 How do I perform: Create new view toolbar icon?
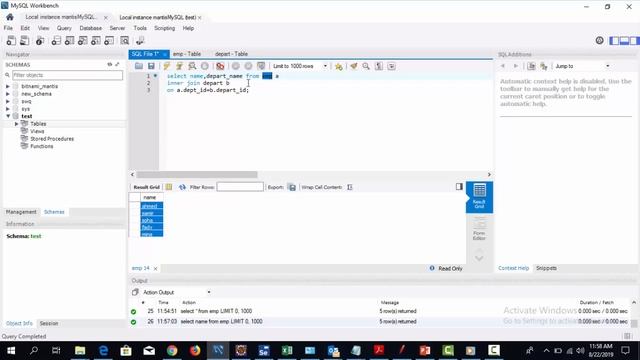coord(82,40)
